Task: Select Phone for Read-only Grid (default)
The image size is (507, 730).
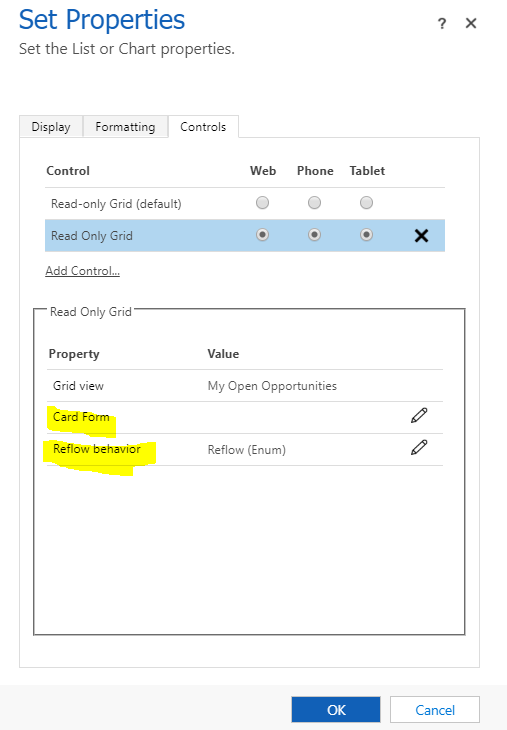Action: click(x=315, y=203)
